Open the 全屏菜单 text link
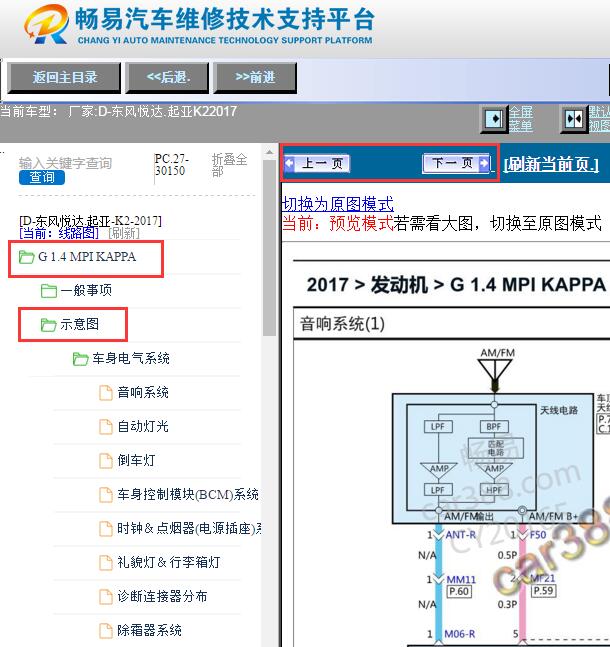Viewport: 610px width, 647px height. point(520,118)
